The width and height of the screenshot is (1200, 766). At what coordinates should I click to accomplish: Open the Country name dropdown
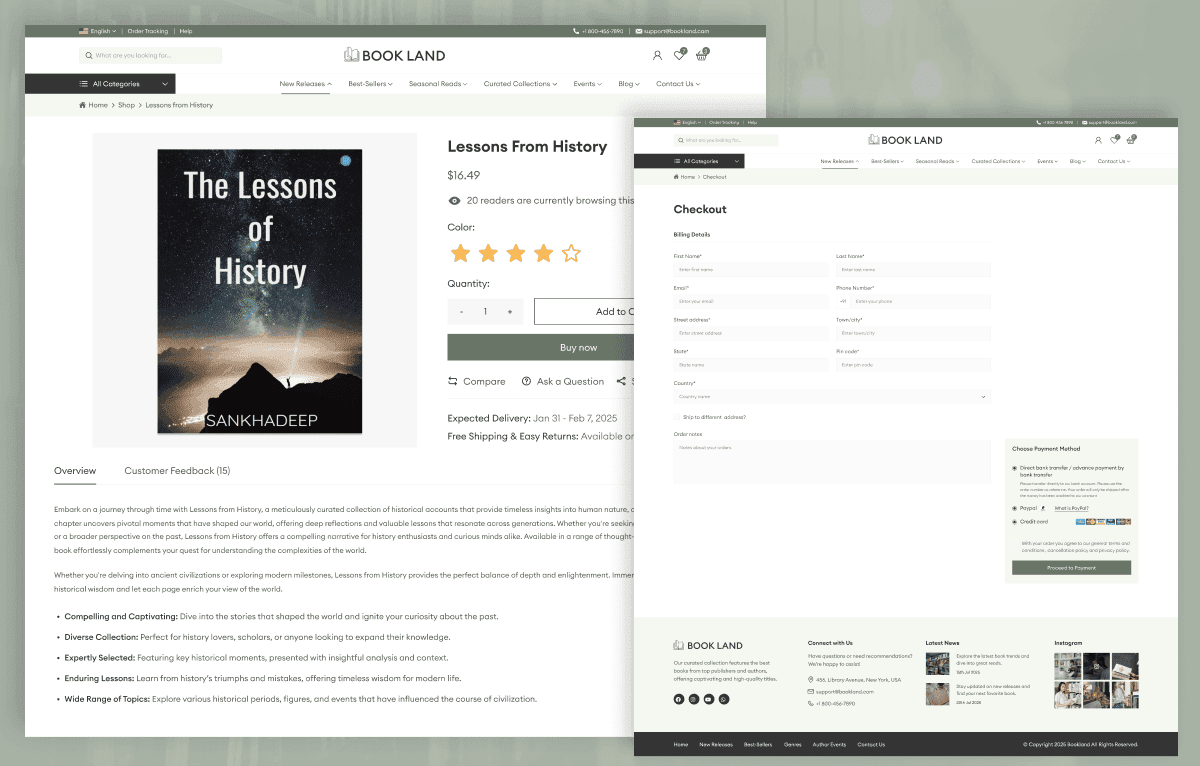click(x=832, y=397)
